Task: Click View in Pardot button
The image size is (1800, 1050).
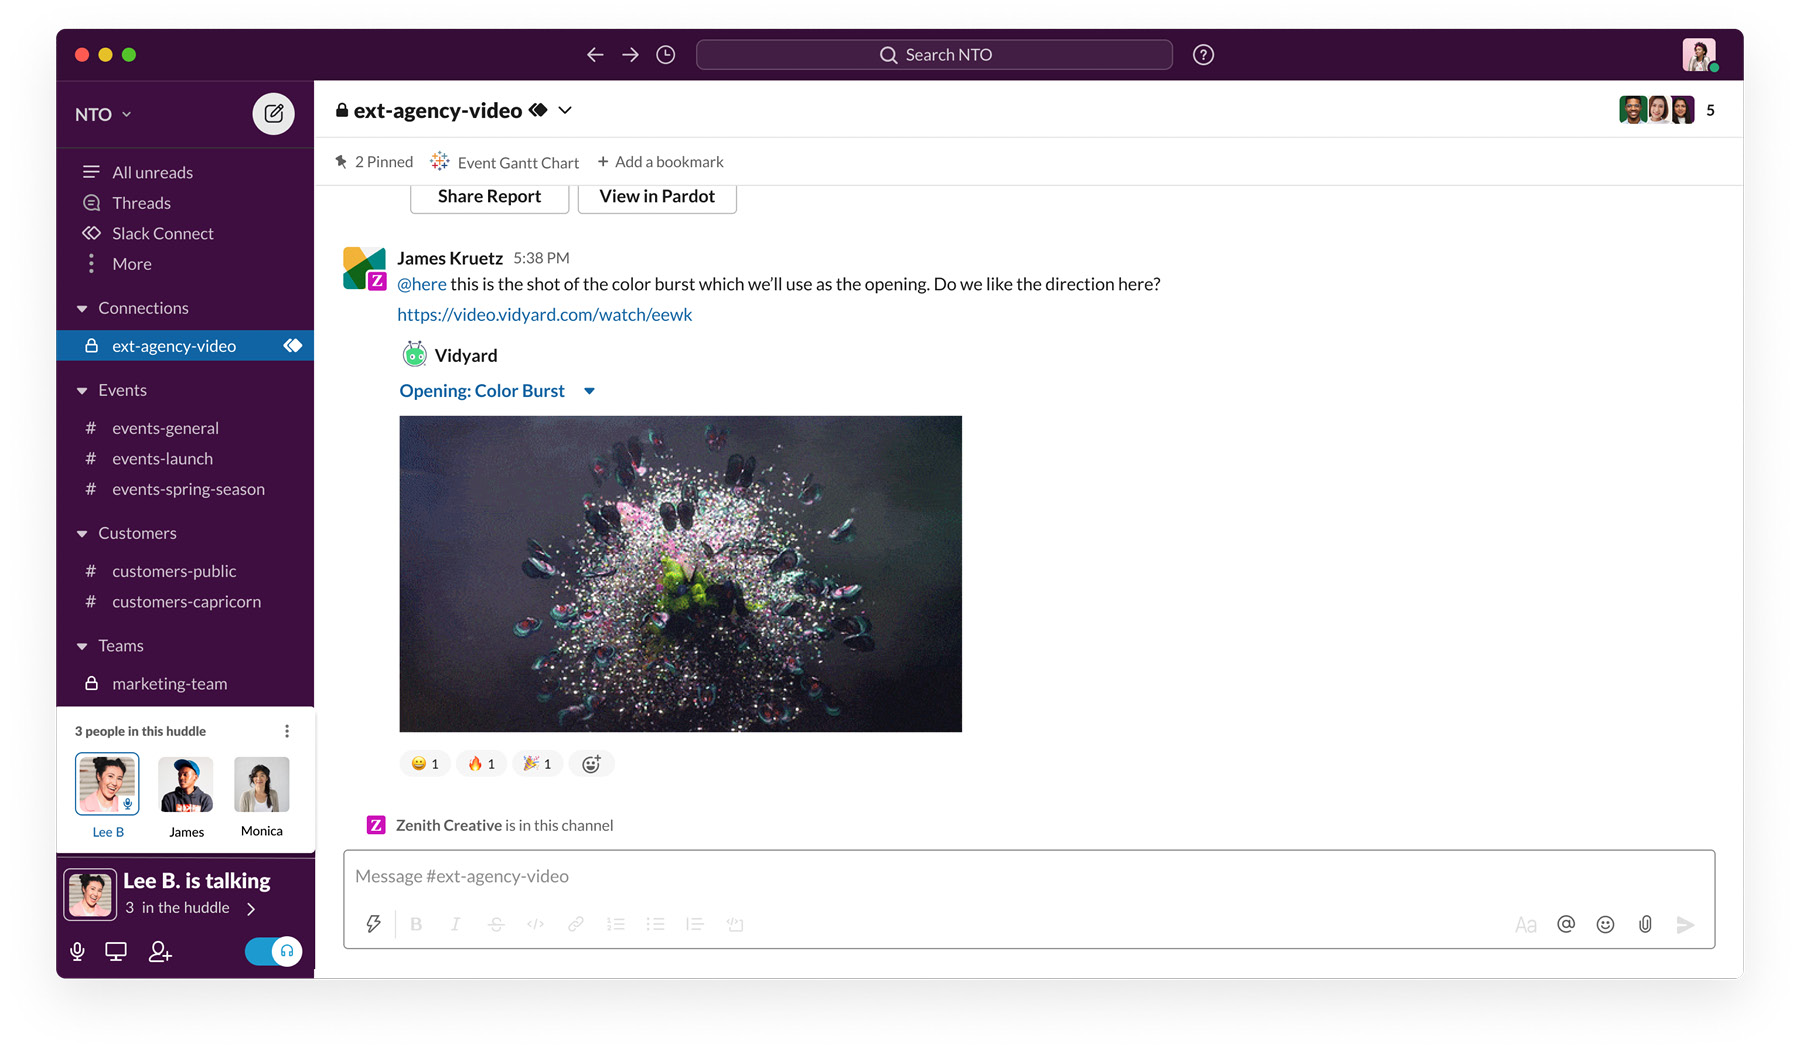Action: tap(657, 197)
